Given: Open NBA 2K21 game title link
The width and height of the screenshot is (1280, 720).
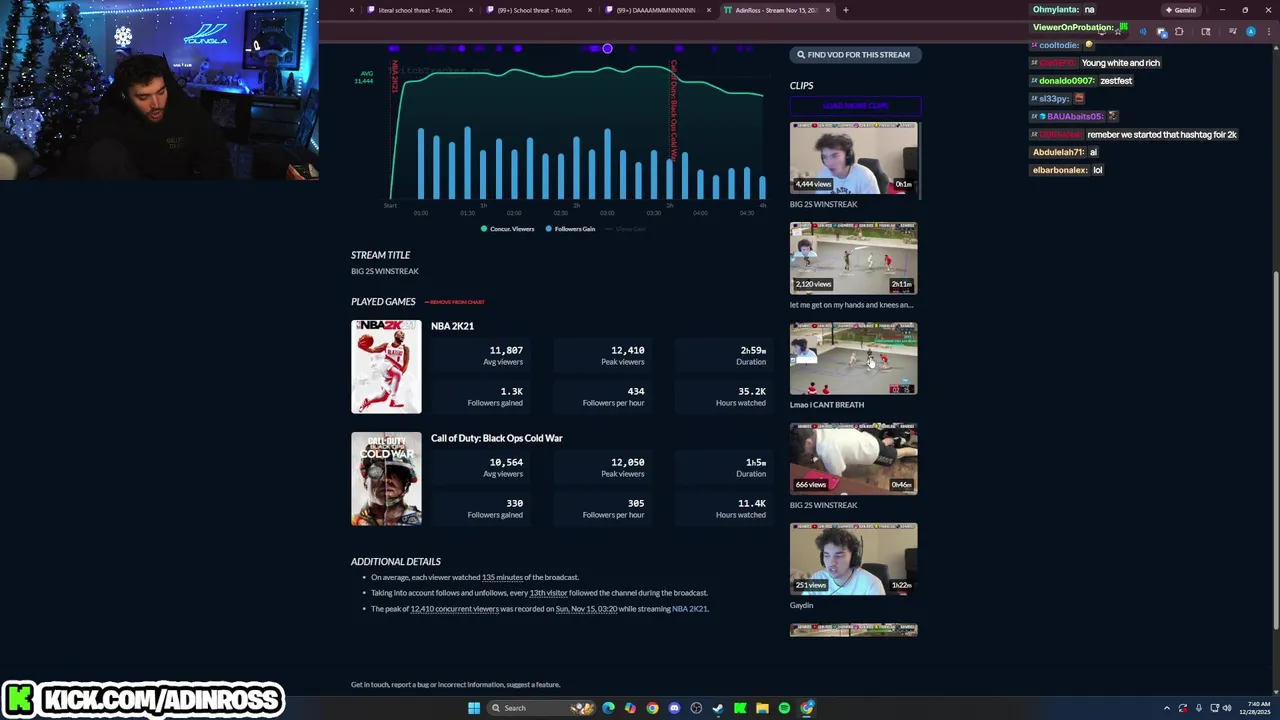Looking at the screenshot, I should click(x=452, y=326).
